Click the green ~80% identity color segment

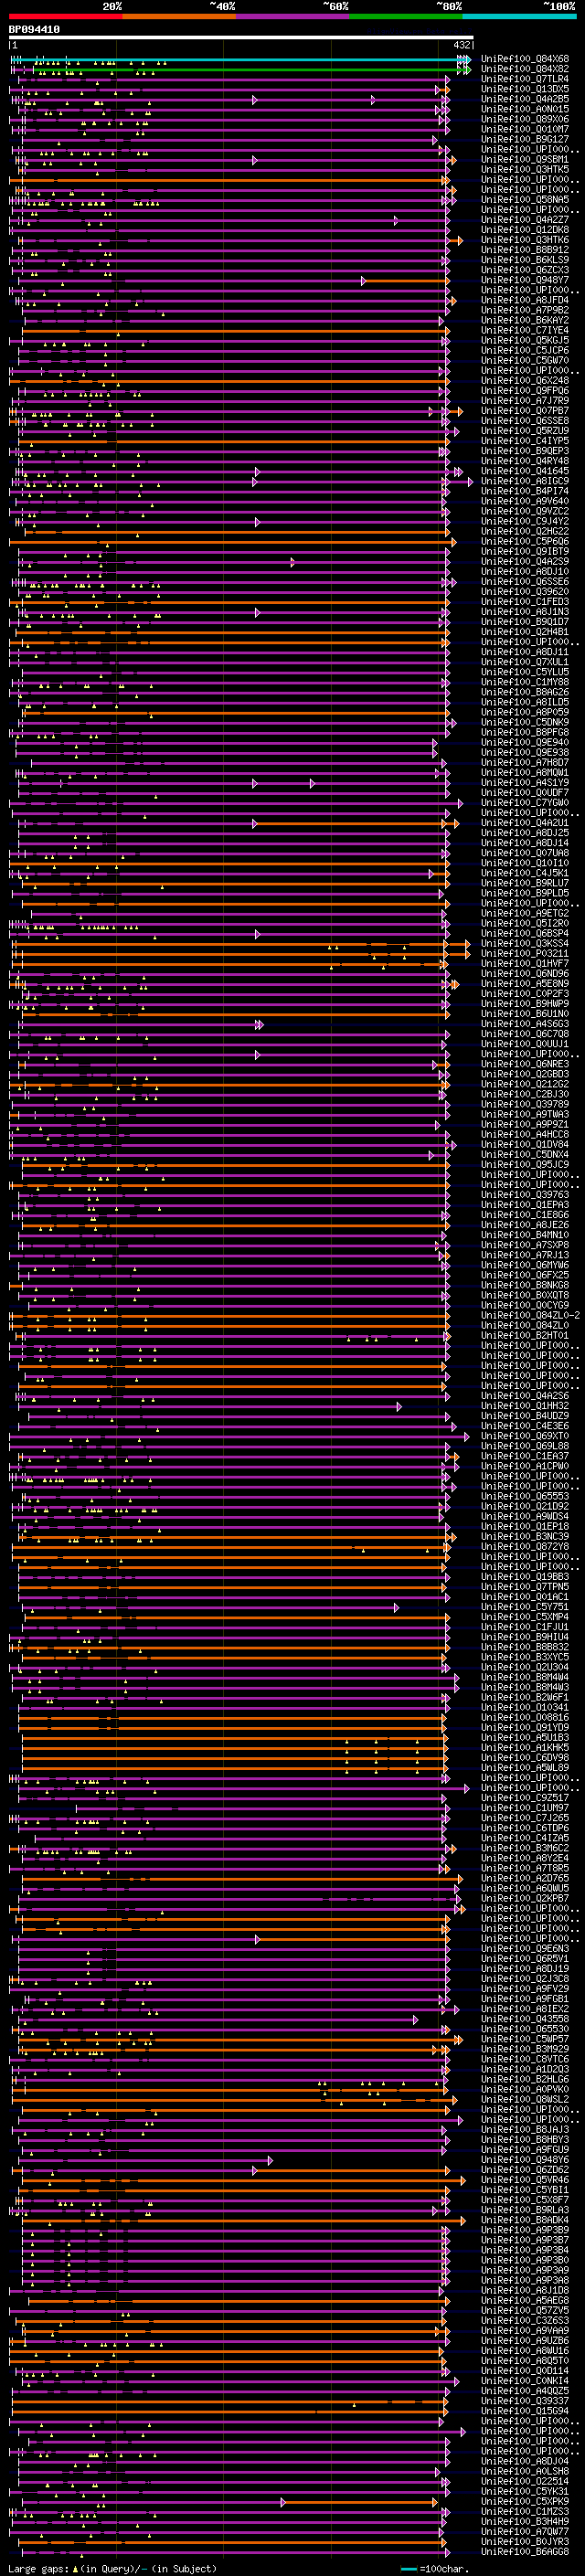pyautogui.click(x=406, y=16)
